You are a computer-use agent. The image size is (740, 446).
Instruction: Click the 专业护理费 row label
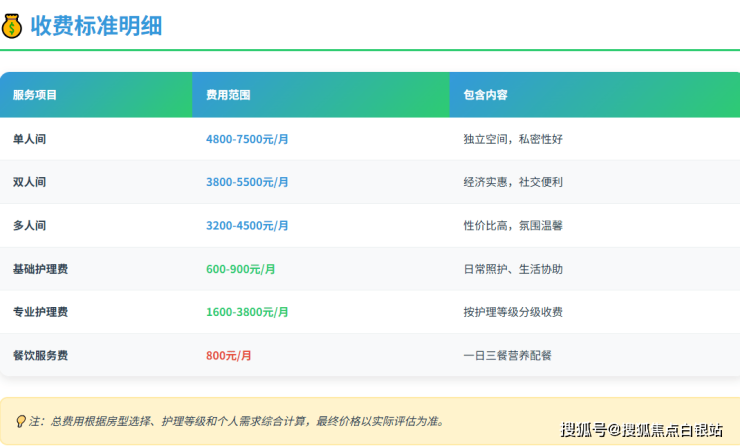pos(40,312)
